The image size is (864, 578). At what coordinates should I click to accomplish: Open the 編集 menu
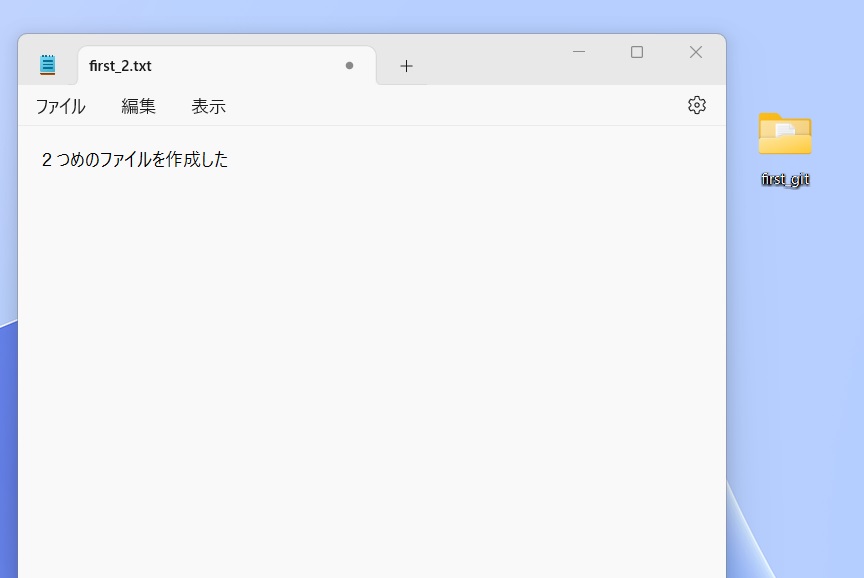(x=138, y=106)
